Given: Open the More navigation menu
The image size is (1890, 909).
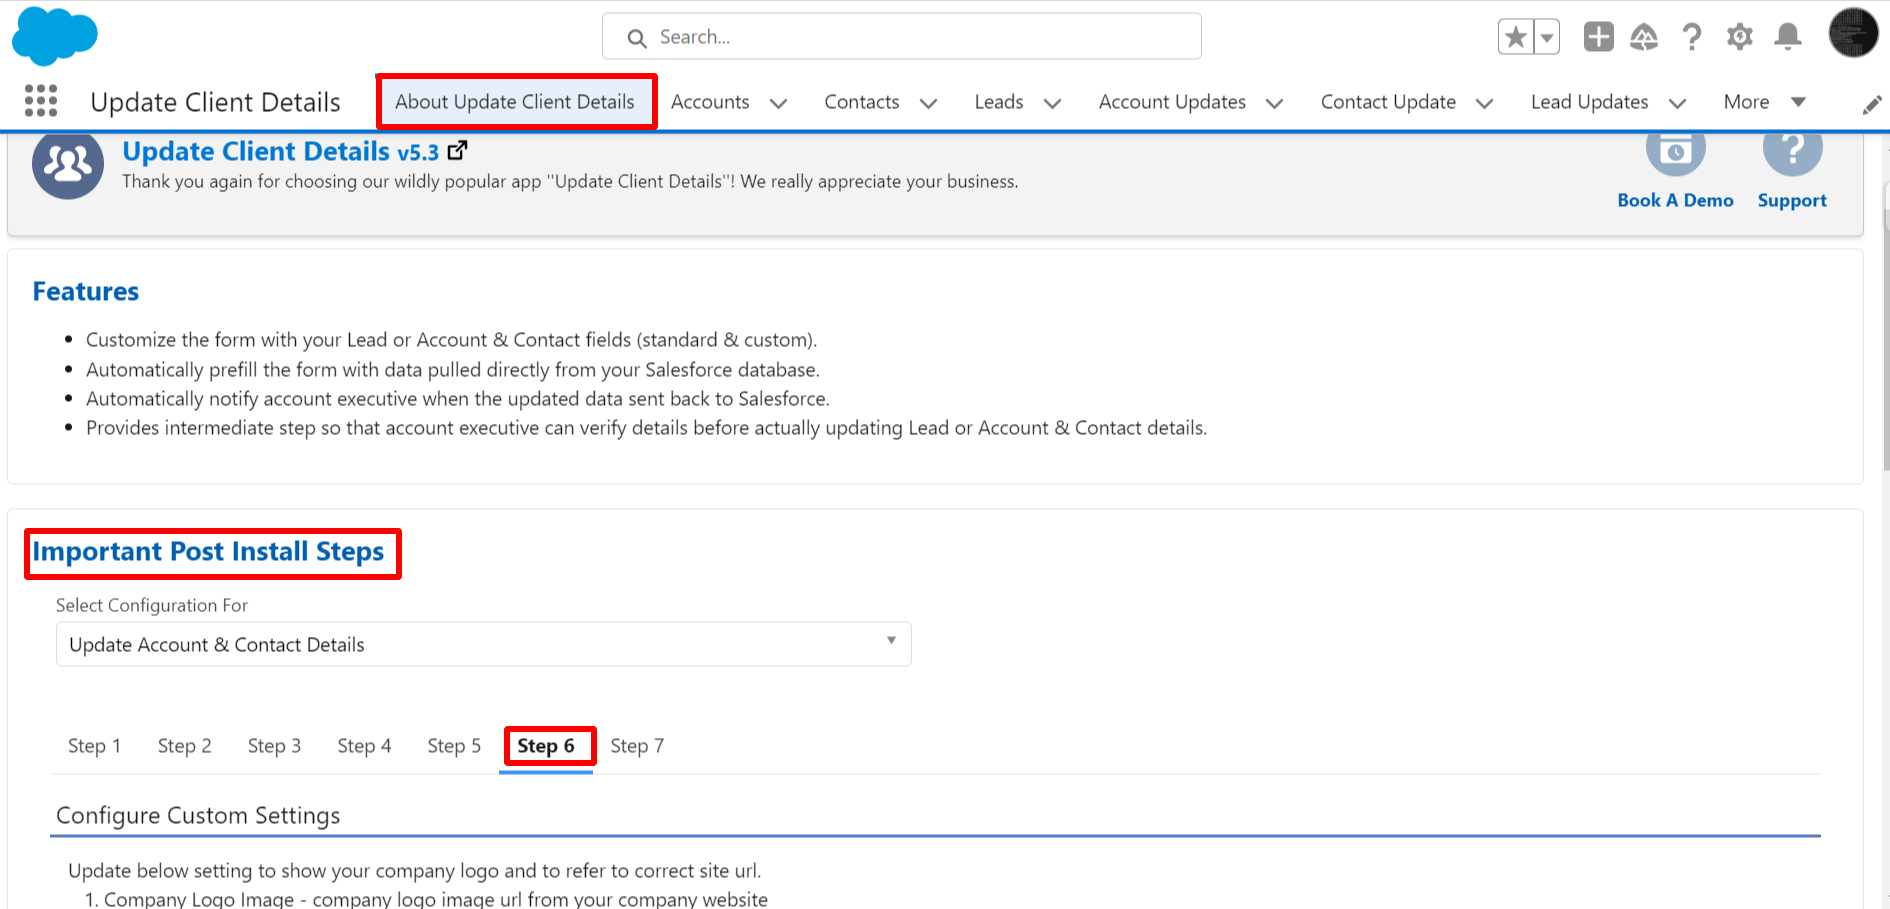Looking at the screenshot, I should point(1764,102).
